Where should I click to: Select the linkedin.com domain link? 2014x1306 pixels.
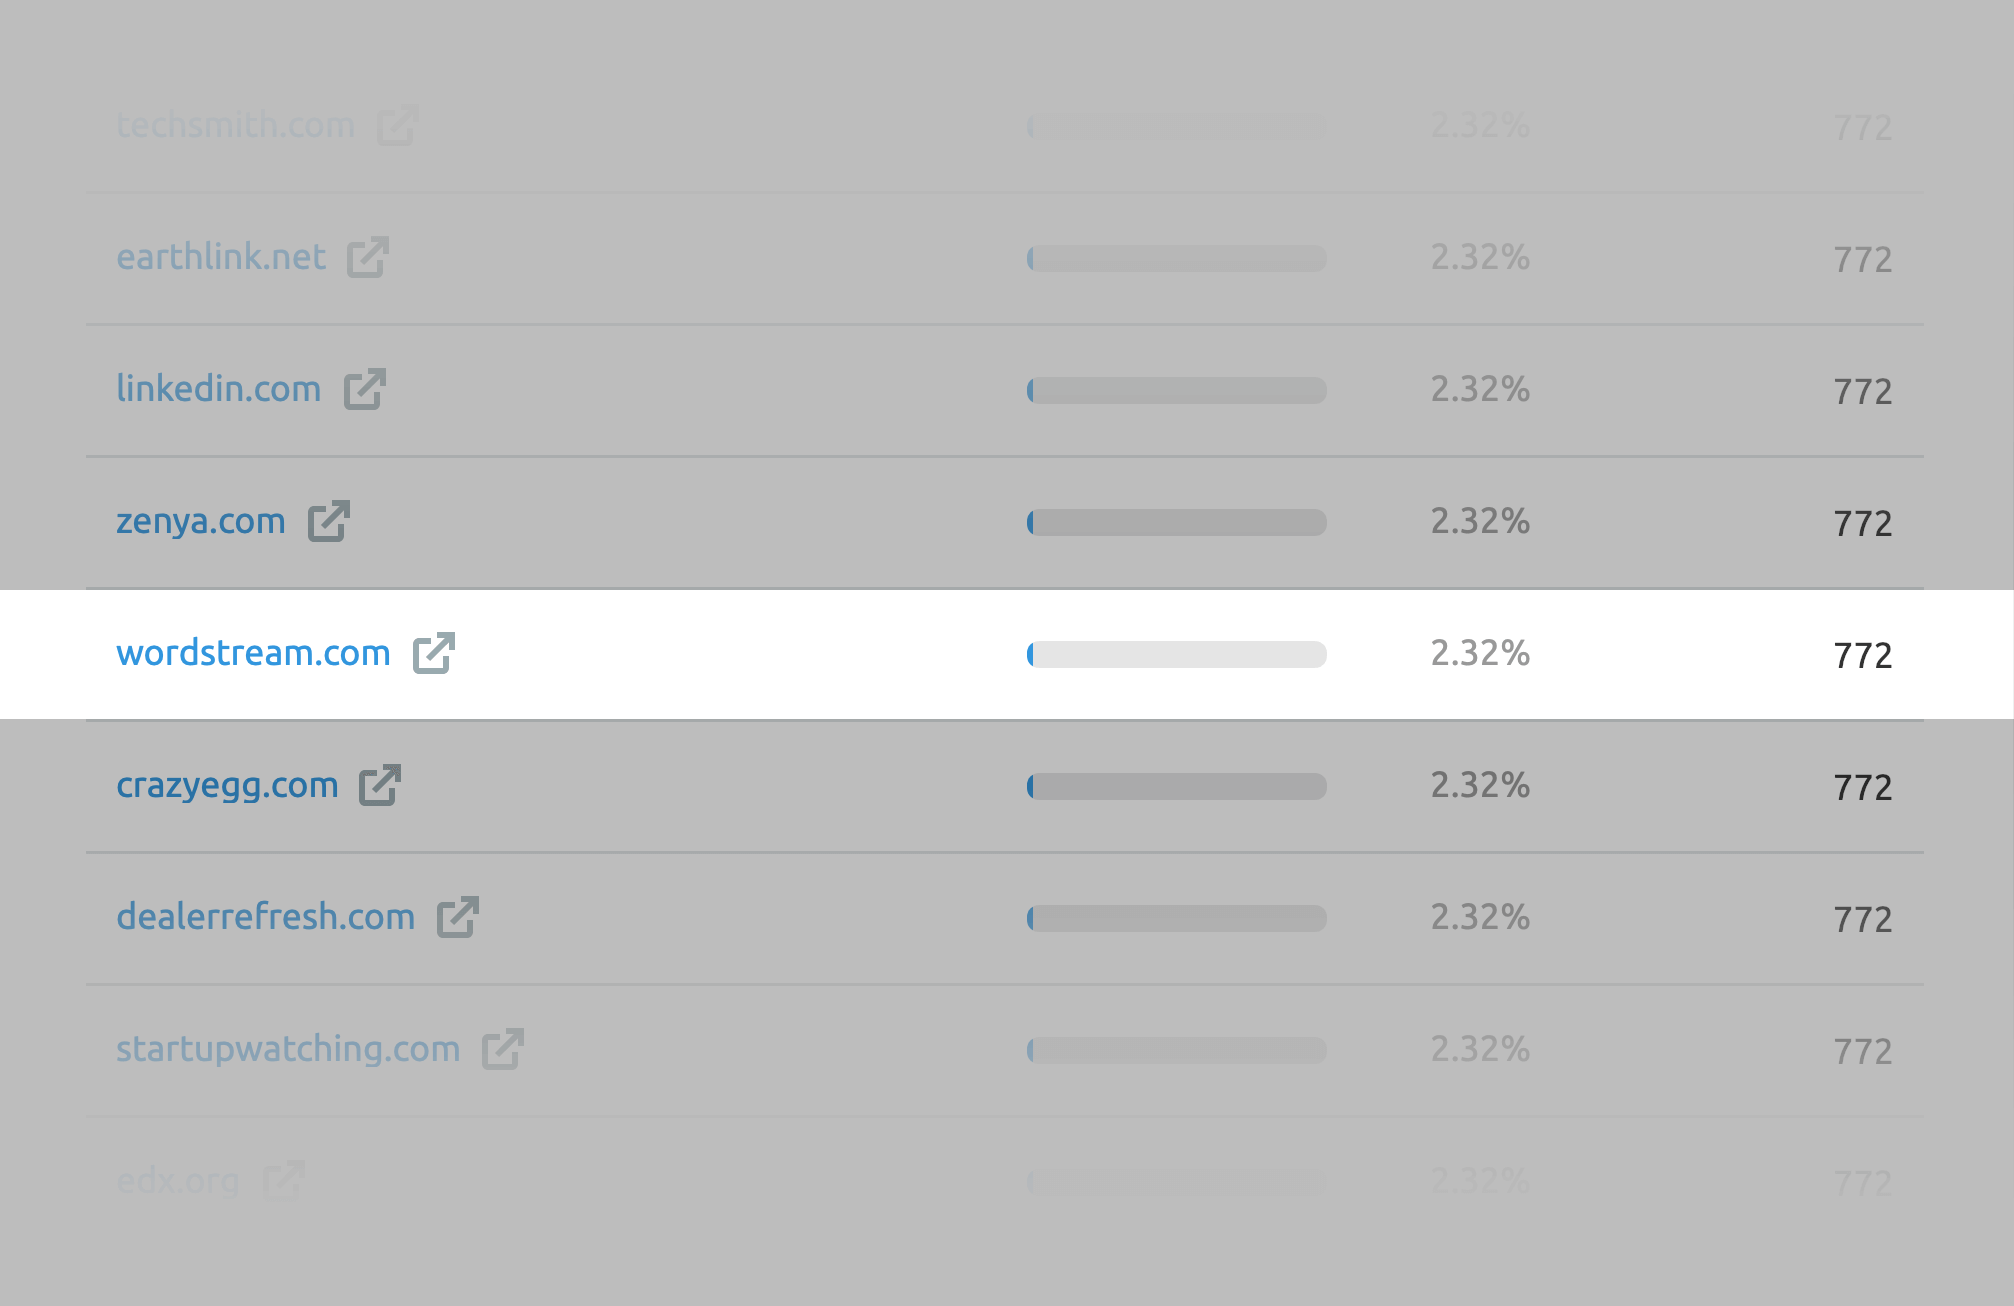point(218,389)
